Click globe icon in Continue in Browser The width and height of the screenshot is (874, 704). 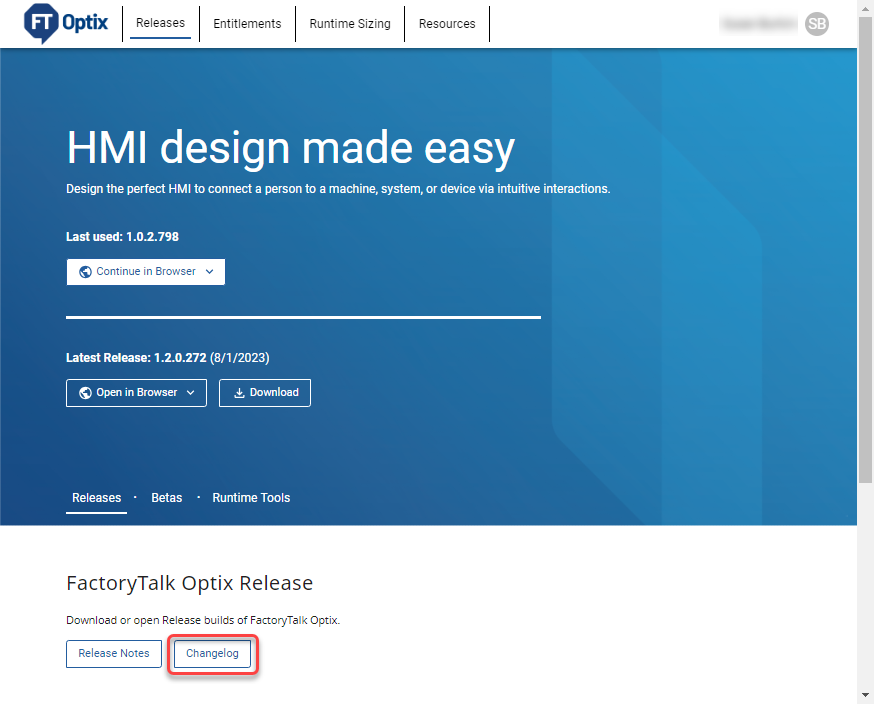(85, 272)
